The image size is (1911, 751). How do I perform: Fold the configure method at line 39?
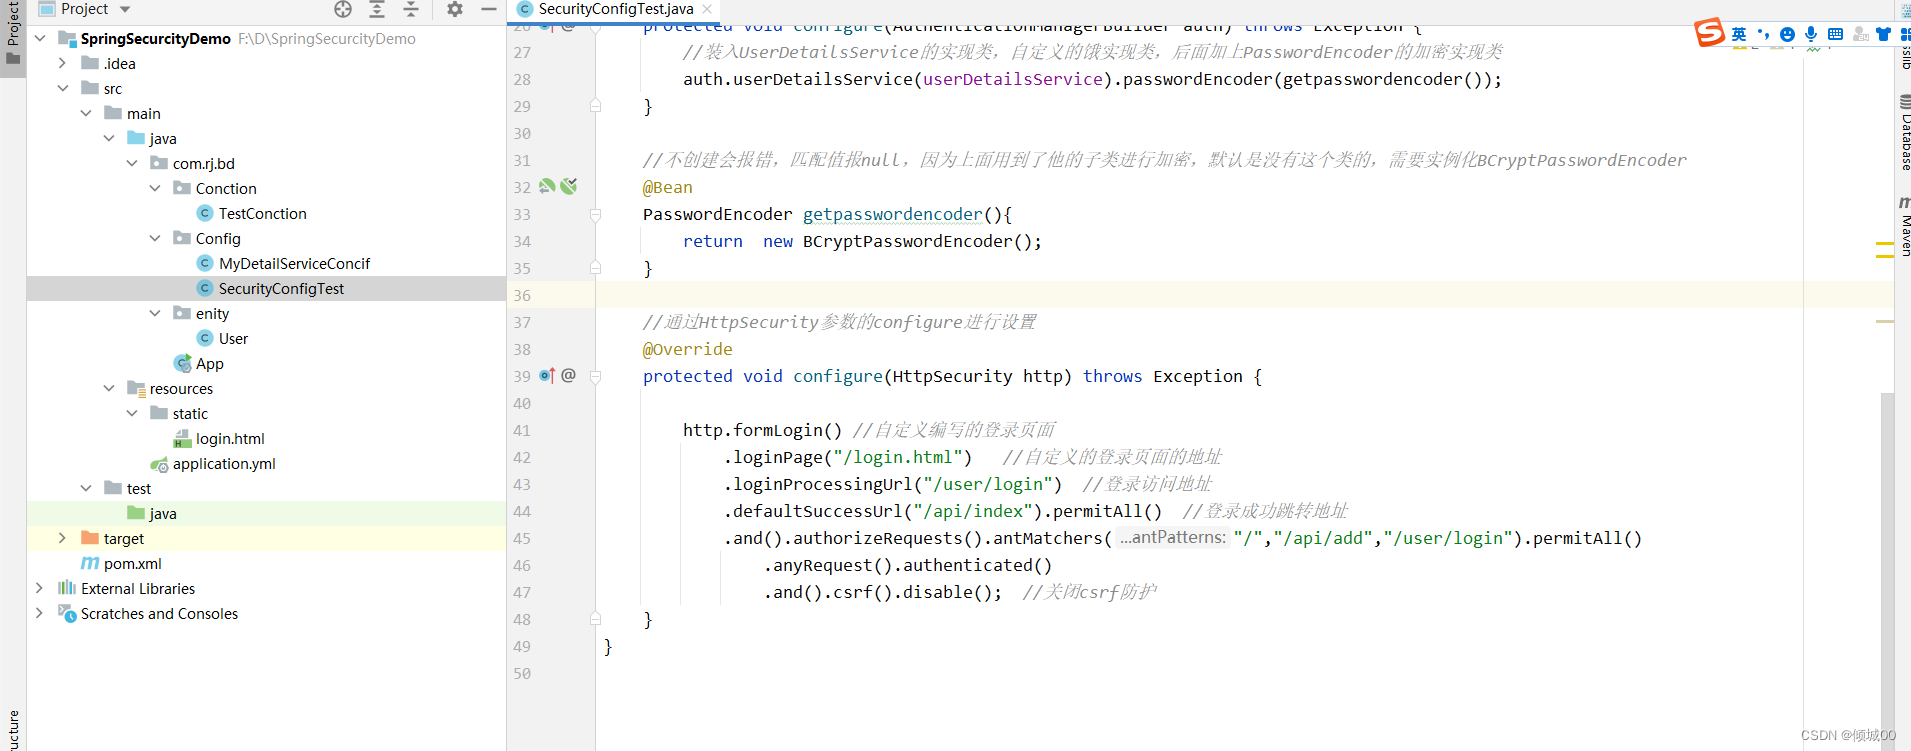pos(595,377)
